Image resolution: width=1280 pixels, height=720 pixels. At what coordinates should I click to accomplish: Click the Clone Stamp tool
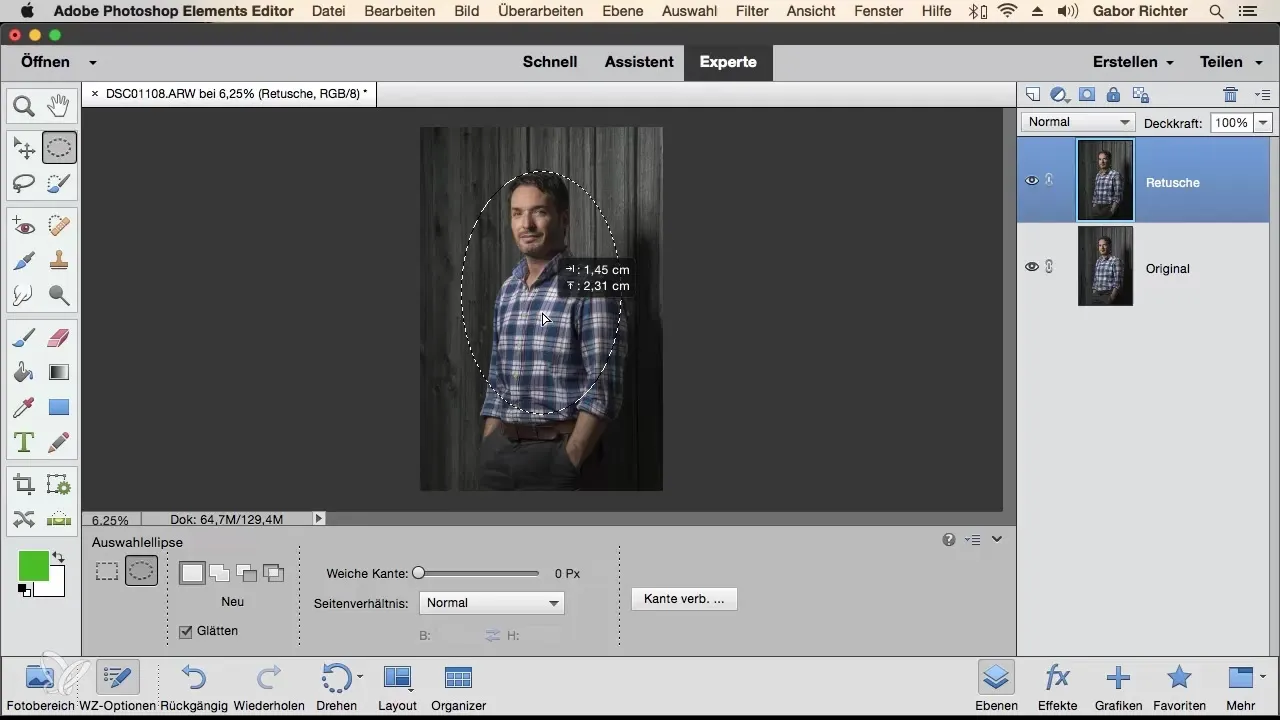click(59, 261)
